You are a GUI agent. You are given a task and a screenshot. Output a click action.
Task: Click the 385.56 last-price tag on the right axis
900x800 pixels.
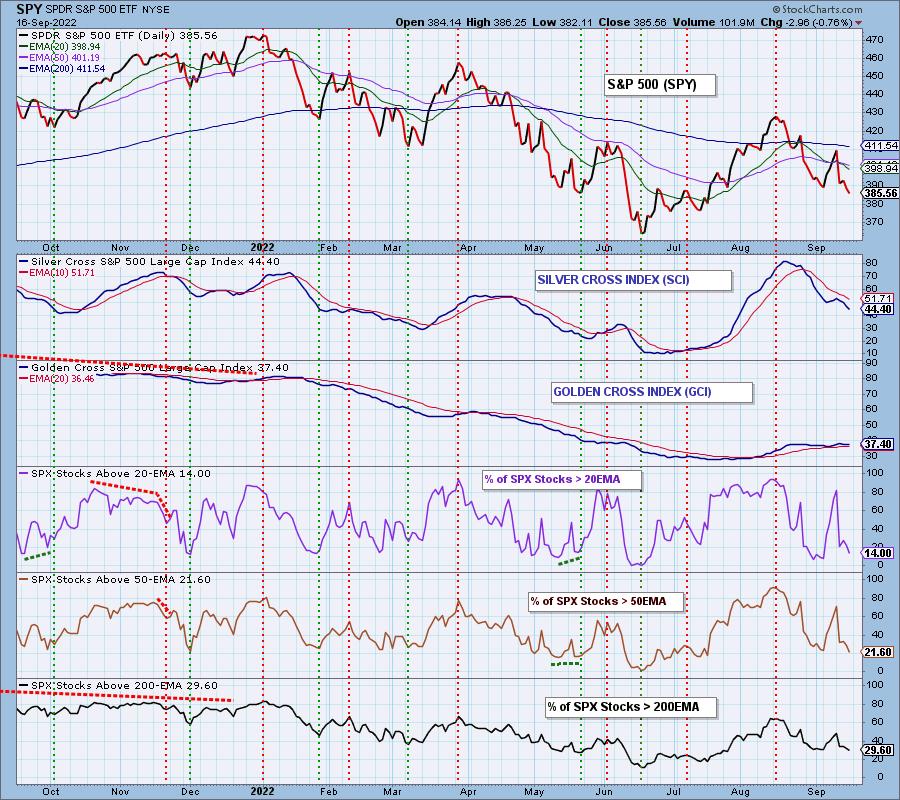click(880, 193)
